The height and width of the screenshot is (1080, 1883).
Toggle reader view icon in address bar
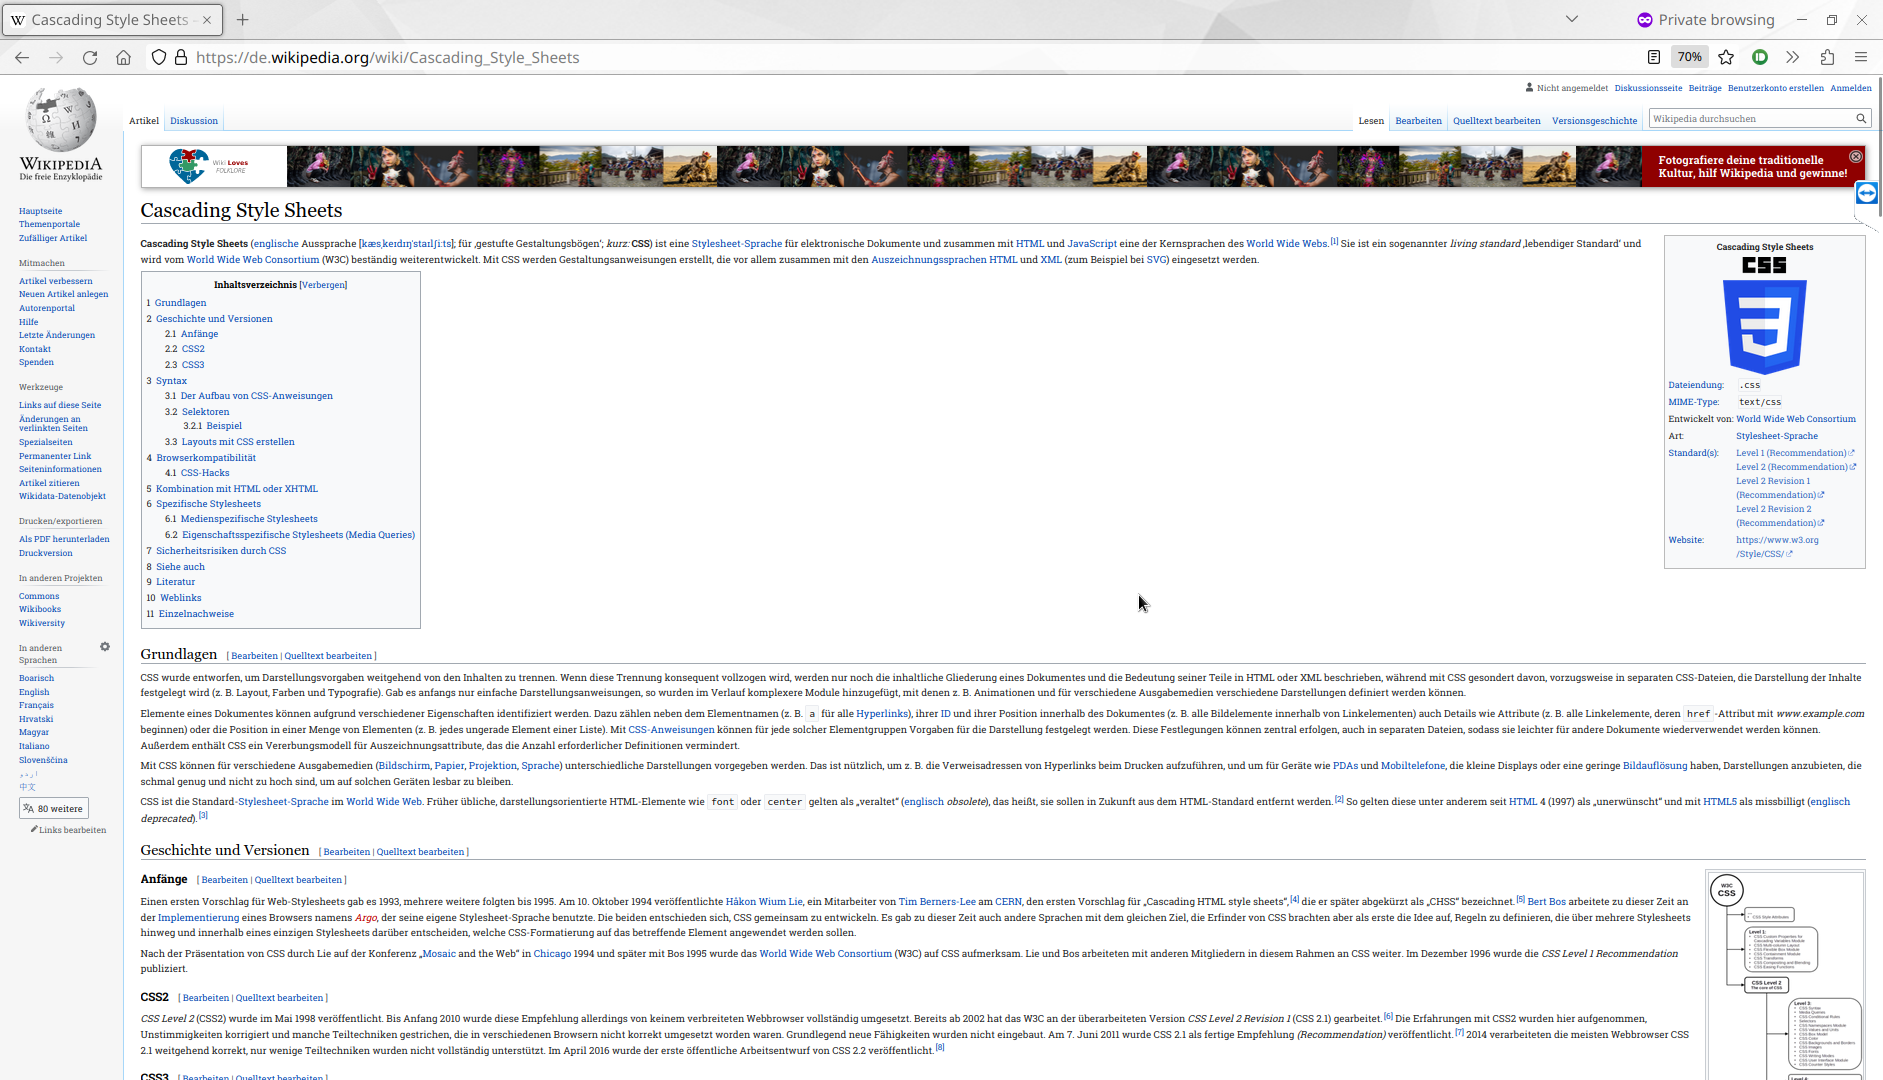tap(1654, 57)
